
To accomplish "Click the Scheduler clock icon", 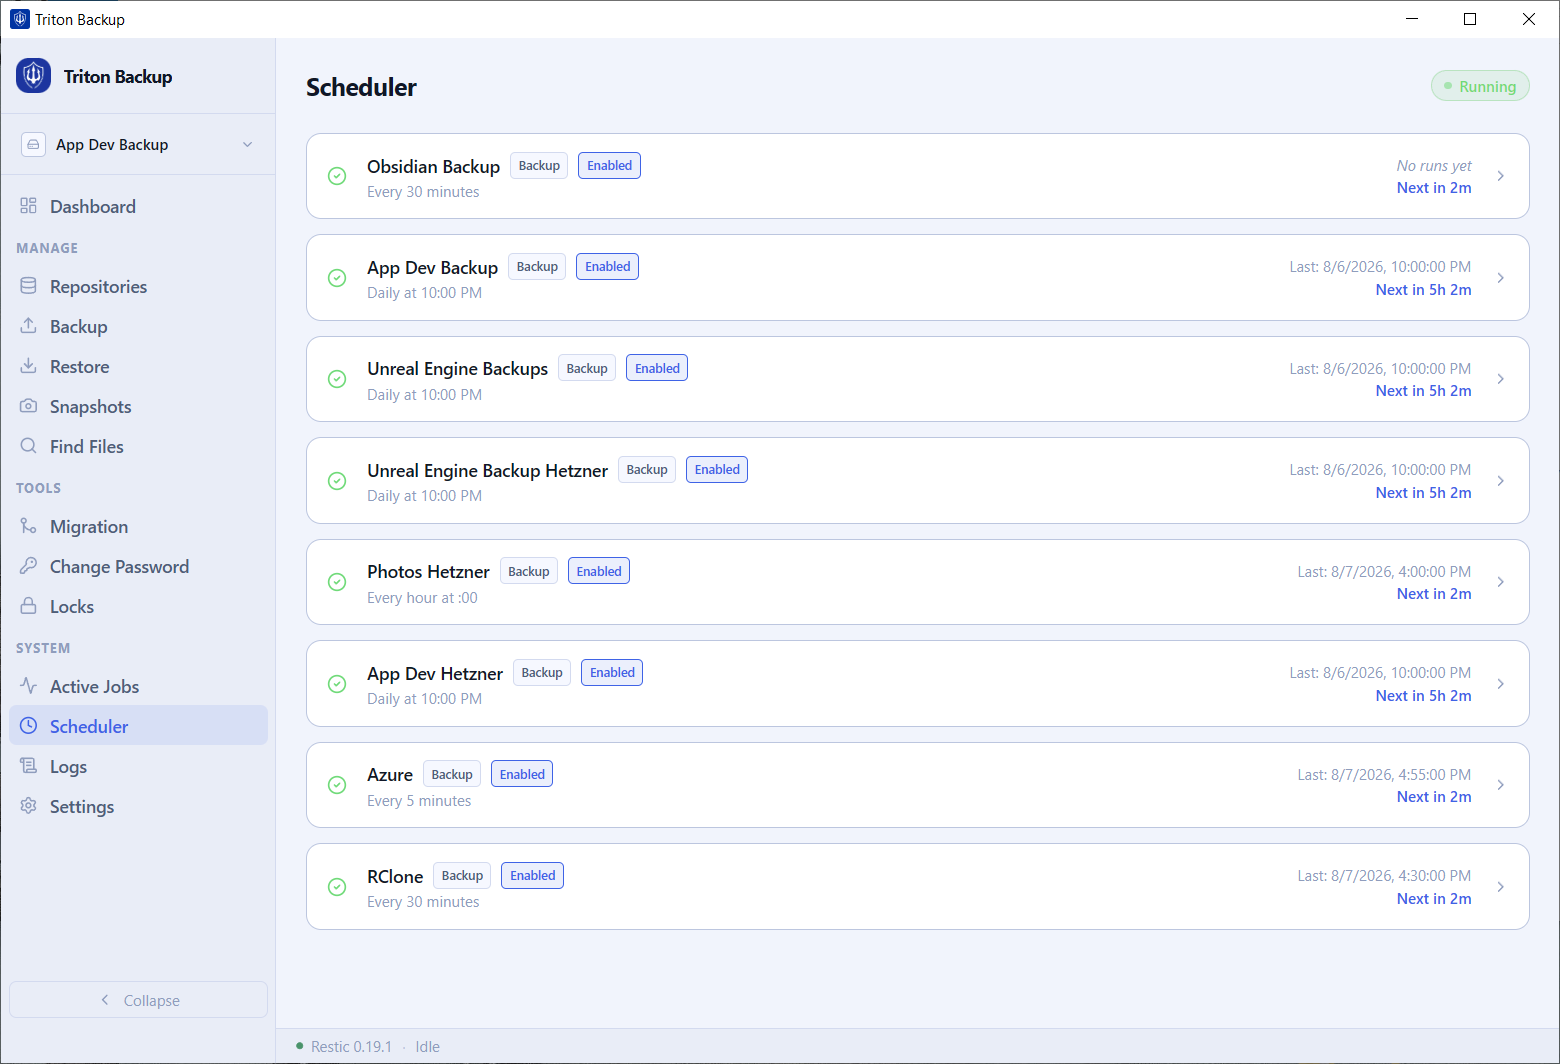I will tap(28, 726).
